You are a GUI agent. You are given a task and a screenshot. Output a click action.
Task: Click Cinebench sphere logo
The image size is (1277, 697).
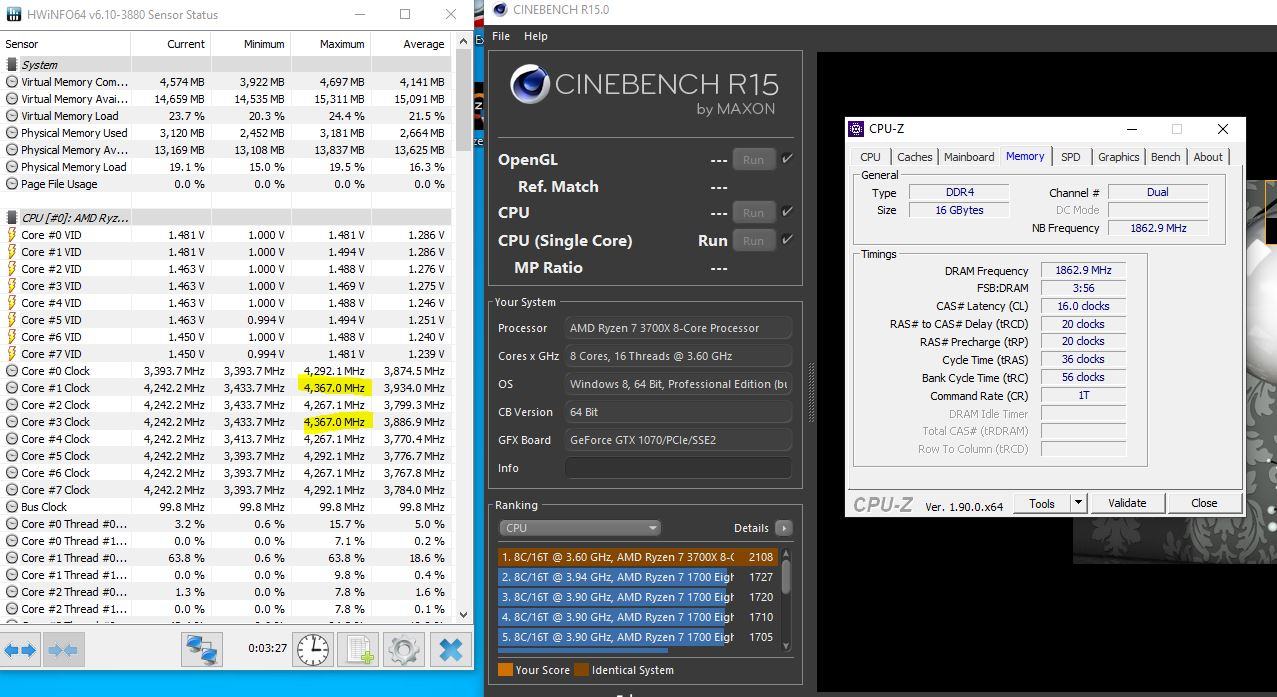tap(529, 84)
